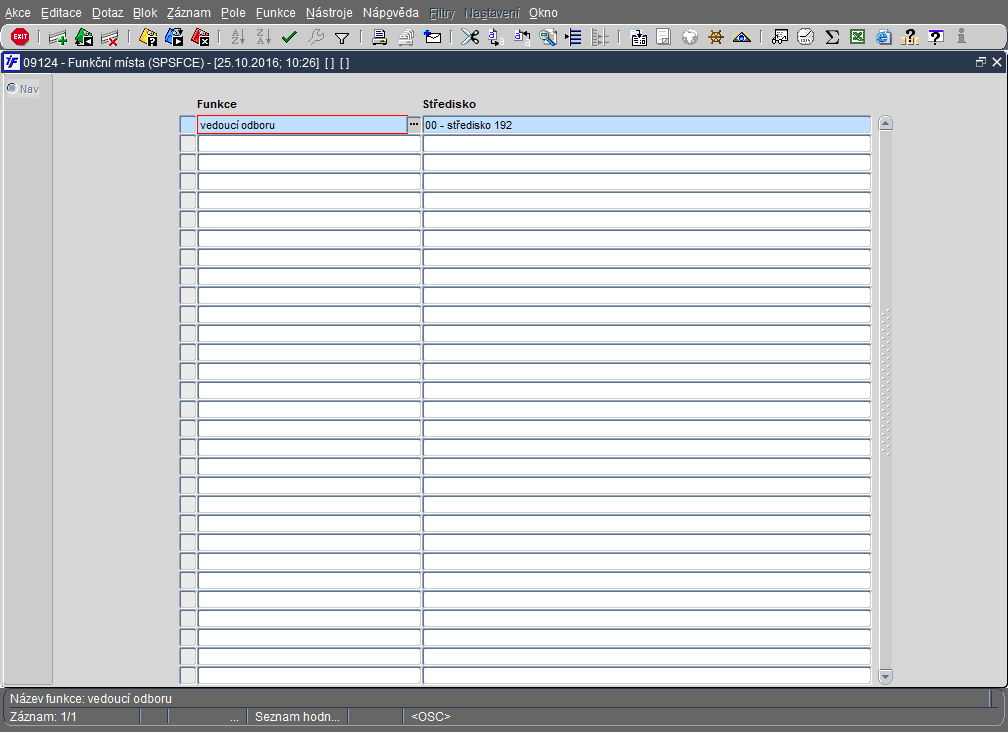Click the funnel filter icon
1008x732 pixels.
pos(342,38)
